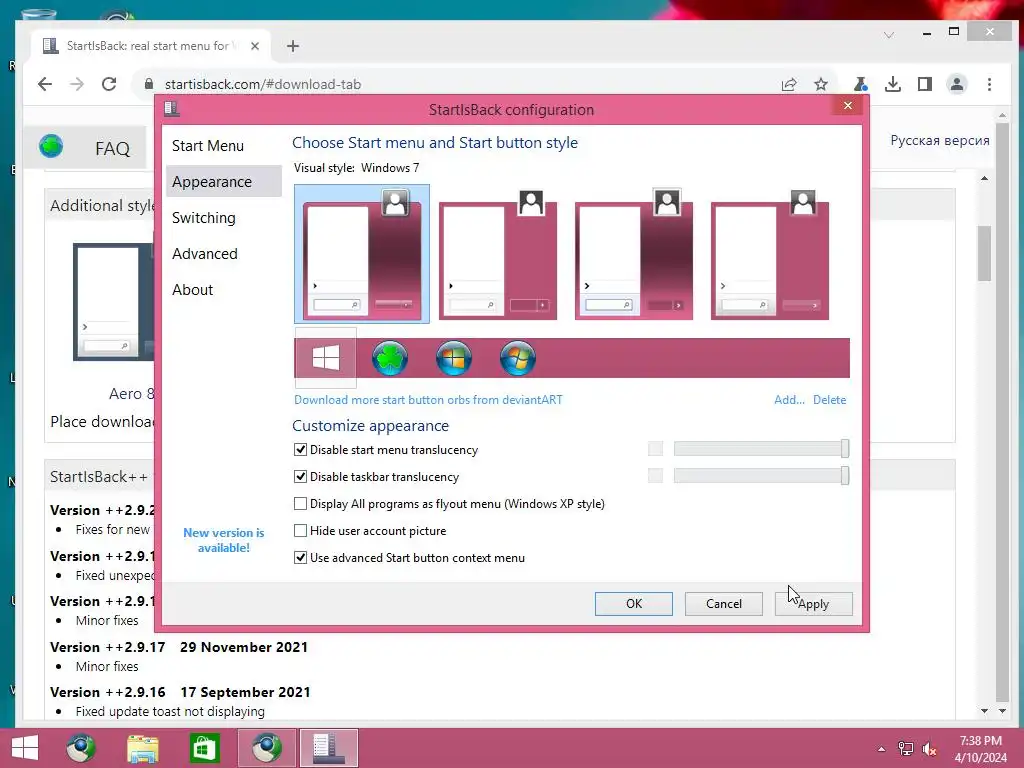Open the Русская версия link
The image size is (1024, 768).
(940, 140)
